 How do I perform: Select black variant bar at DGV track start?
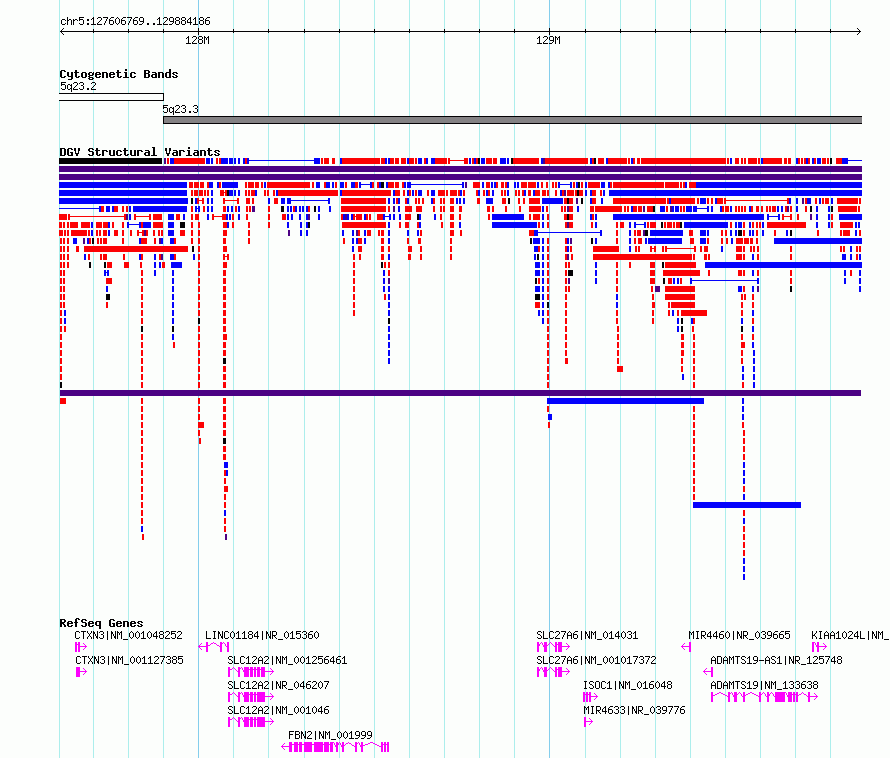click(111, 161)
